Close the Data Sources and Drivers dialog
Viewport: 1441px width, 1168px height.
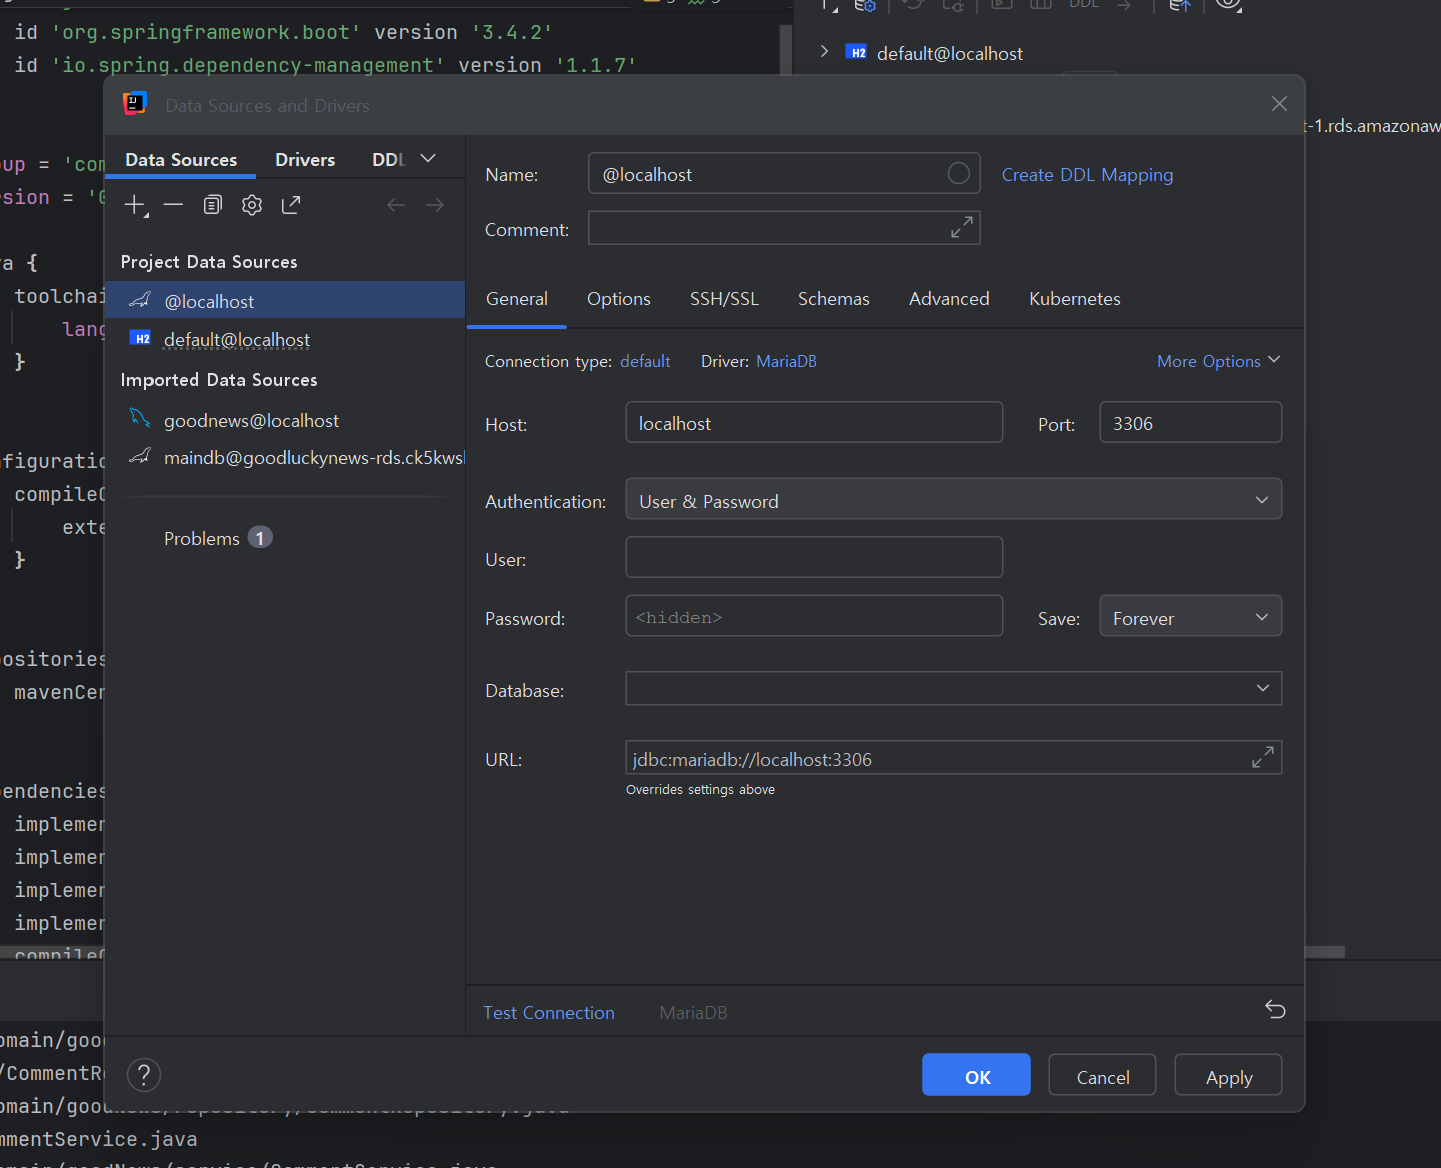pyautogui.click(x=1279, y=104)
